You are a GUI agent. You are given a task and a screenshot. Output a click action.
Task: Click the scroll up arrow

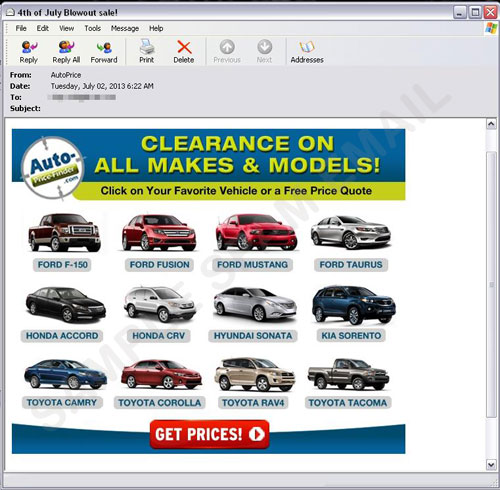[x=491, y=124]
